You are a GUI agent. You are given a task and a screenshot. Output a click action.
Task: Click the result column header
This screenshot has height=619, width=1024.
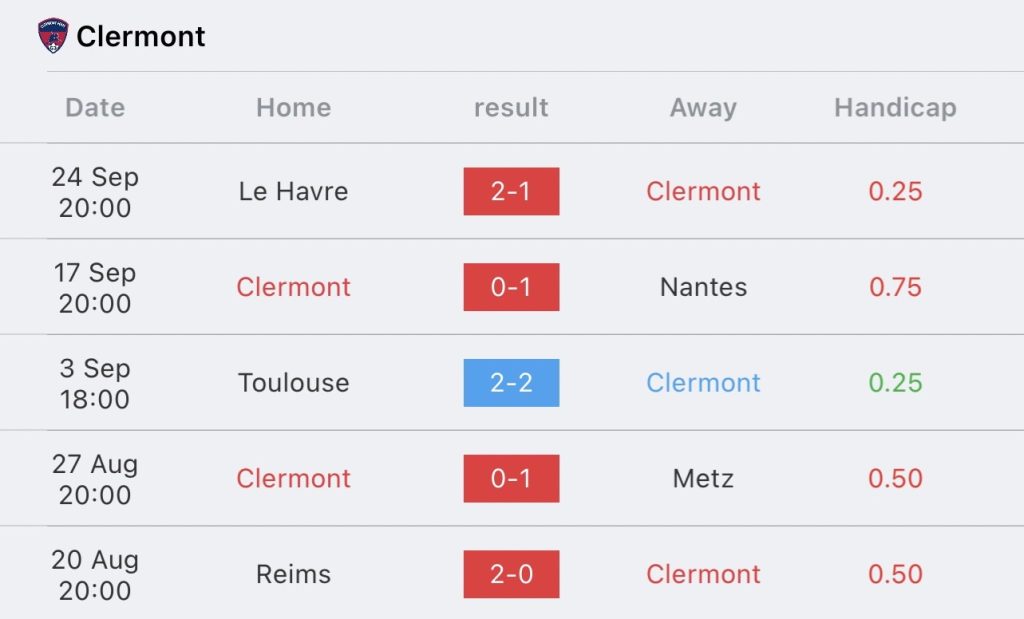(511, 108)
